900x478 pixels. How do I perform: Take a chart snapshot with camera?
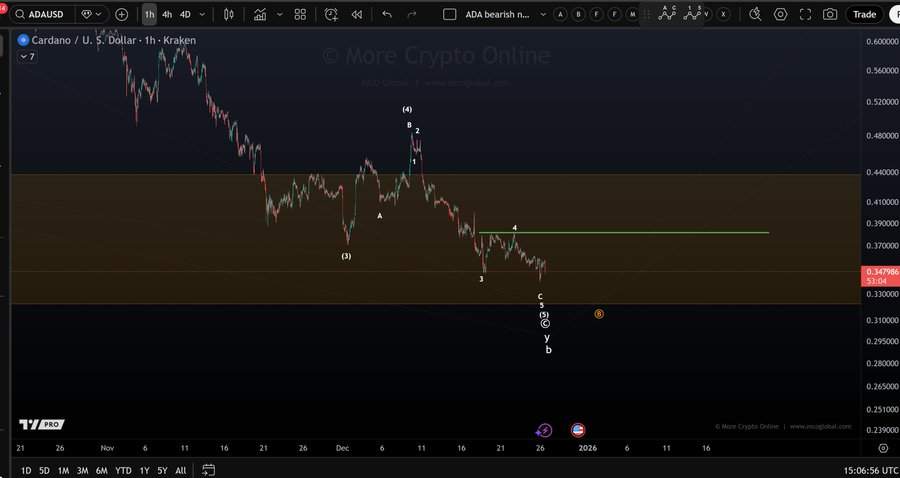830,14
